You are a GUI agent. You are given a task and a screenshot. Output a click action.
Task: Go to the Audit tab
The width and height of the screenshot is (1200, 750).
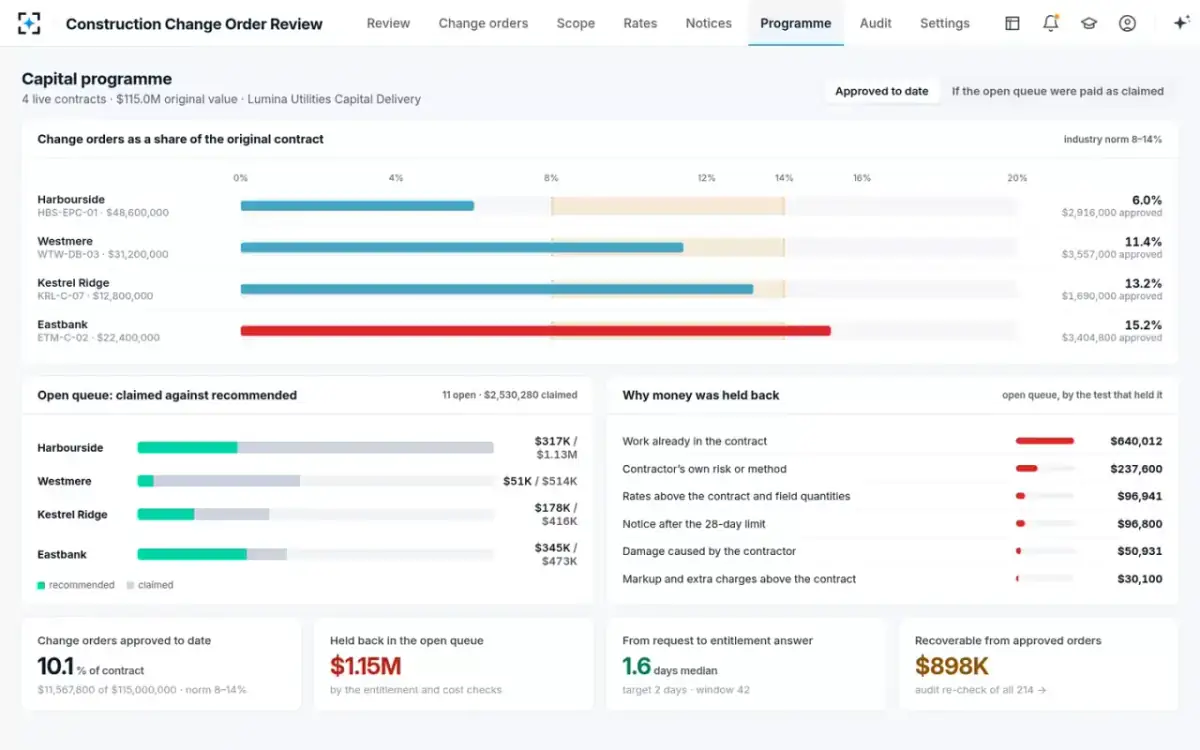tap(875, 23)
